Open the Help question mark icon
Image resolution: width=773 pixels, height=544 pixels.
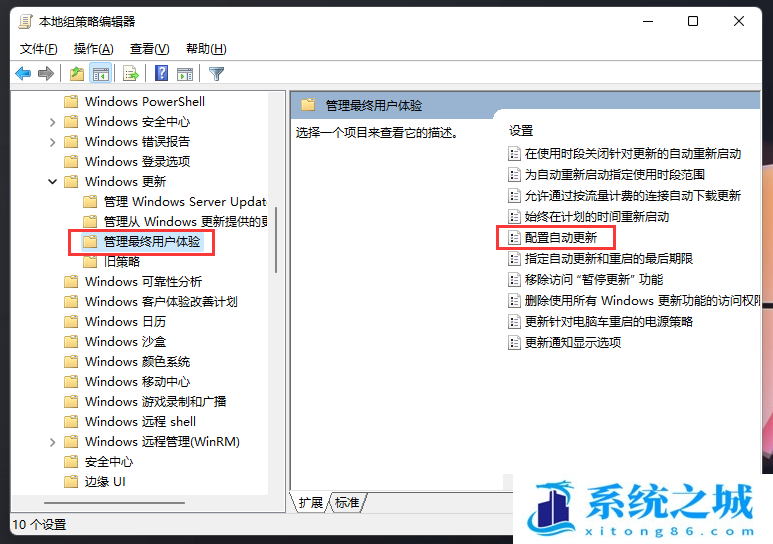[x=161, y=73]
